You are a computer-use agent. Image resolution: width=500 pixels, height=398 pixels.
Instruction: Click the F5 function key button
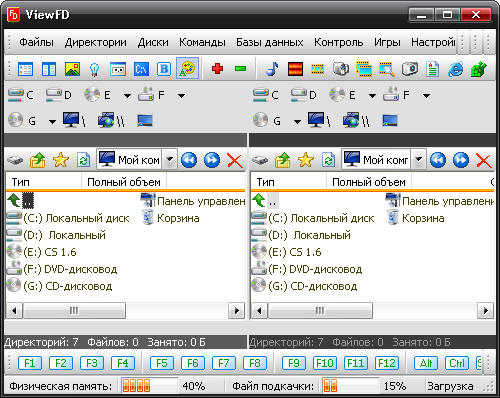(162, 363)
